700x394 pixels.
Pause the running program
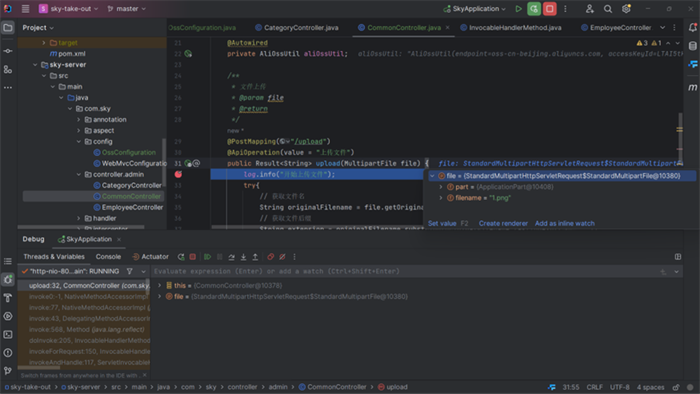pyautogui.click(x=220, y=257)
